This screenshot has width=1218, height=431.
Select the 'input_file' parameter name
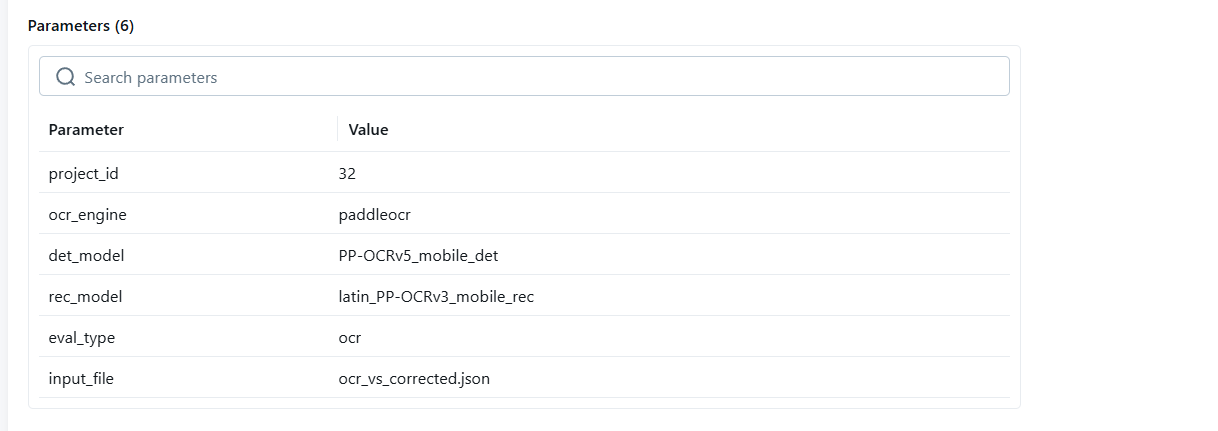click(81, 378)
